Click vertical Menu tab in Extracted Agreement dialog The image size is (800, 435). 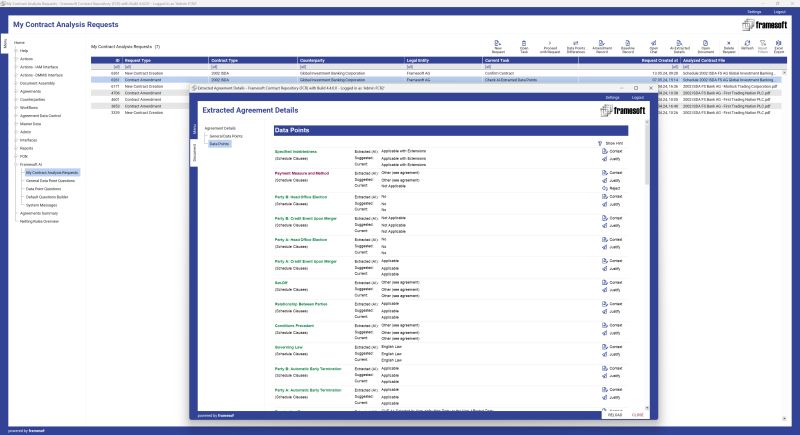tap(194, 130)
